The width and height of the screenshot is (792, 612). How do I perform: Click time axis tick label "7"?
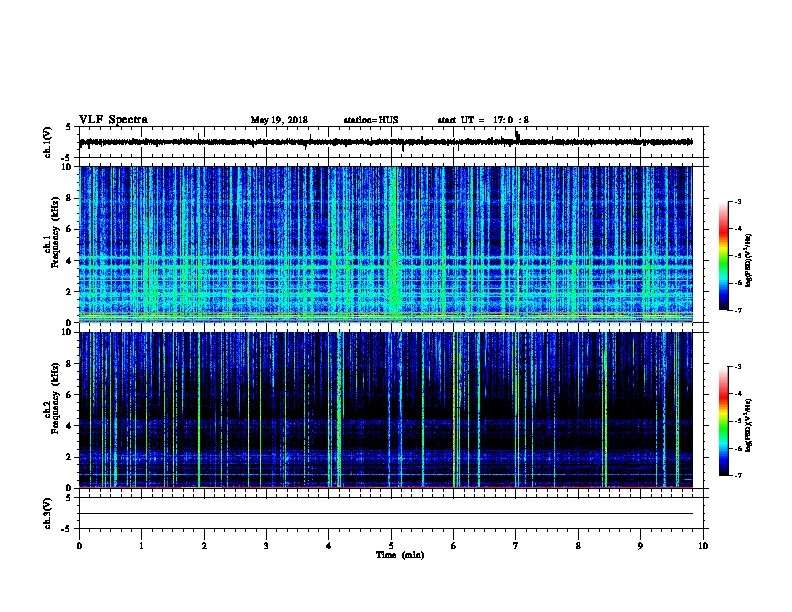tap(516, 546)
